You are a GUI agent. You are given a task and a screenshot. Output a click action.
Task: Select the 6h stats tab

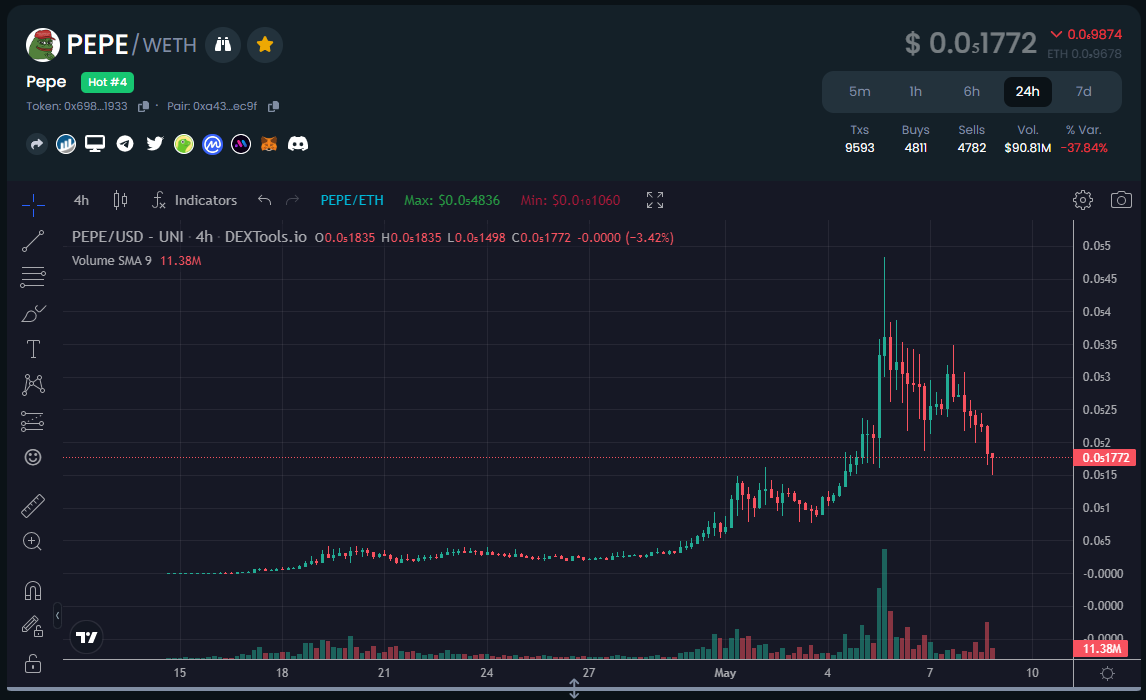click(971, 92)
